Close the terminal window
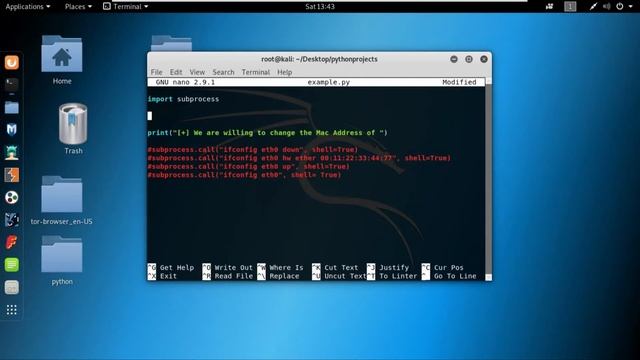This screenshot has width=640, height=360. point(484,59)
